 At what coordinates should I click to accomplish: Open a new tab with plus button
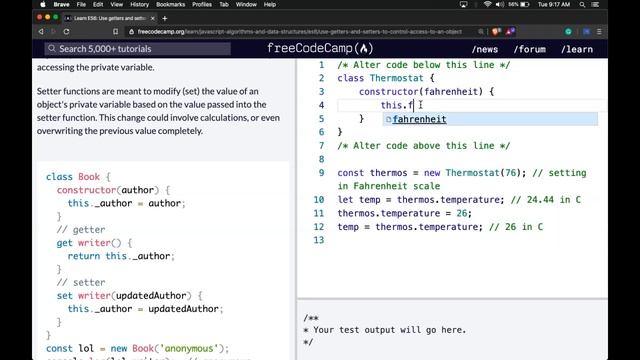[x=165, y=18]
